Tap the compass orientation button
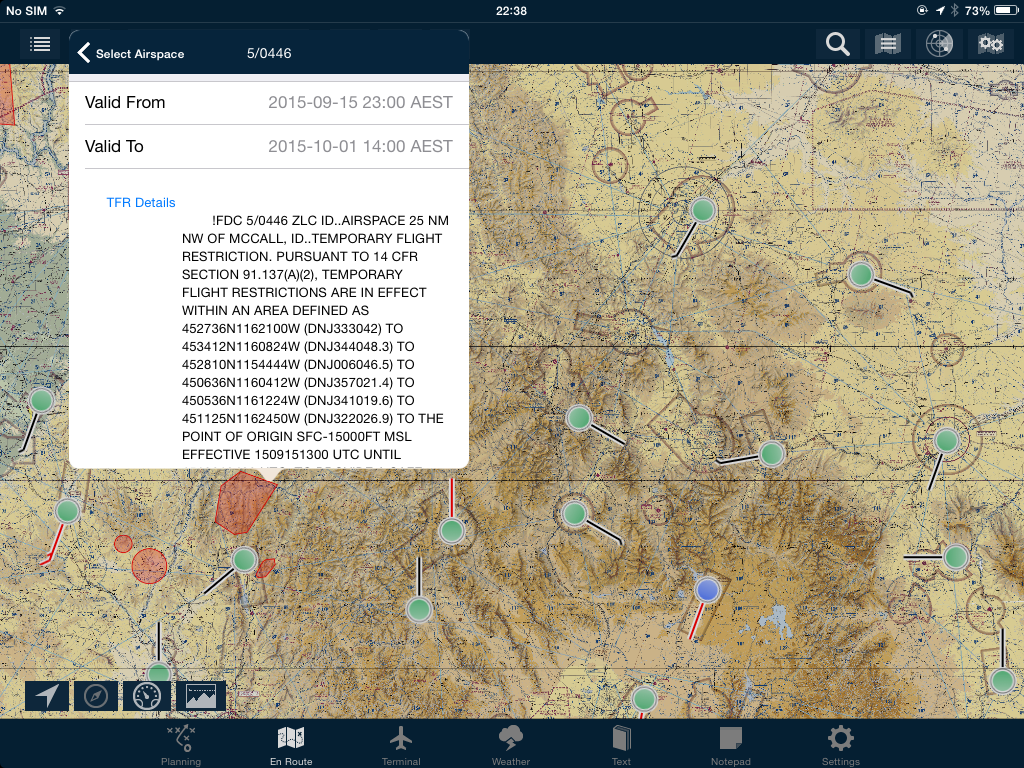 (96, 696)
